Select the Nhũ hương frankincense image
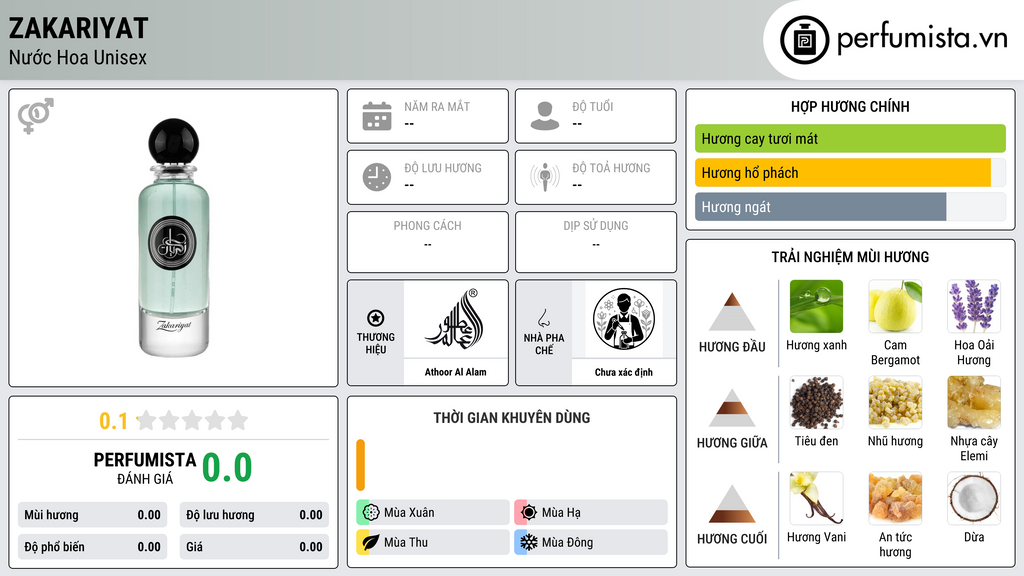The image size is (1024, 576). click(x=895, y=402)
